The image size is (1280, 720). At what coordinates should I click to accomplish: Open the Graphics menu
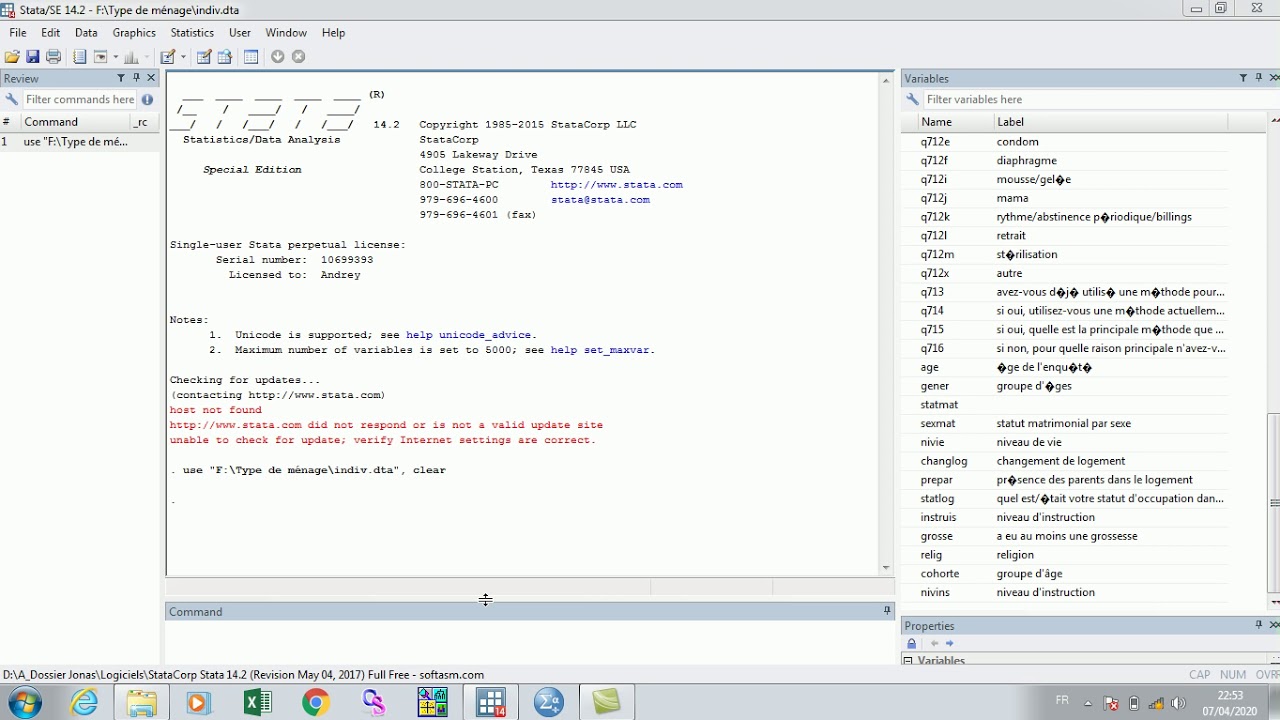click(x=134, y=33)
